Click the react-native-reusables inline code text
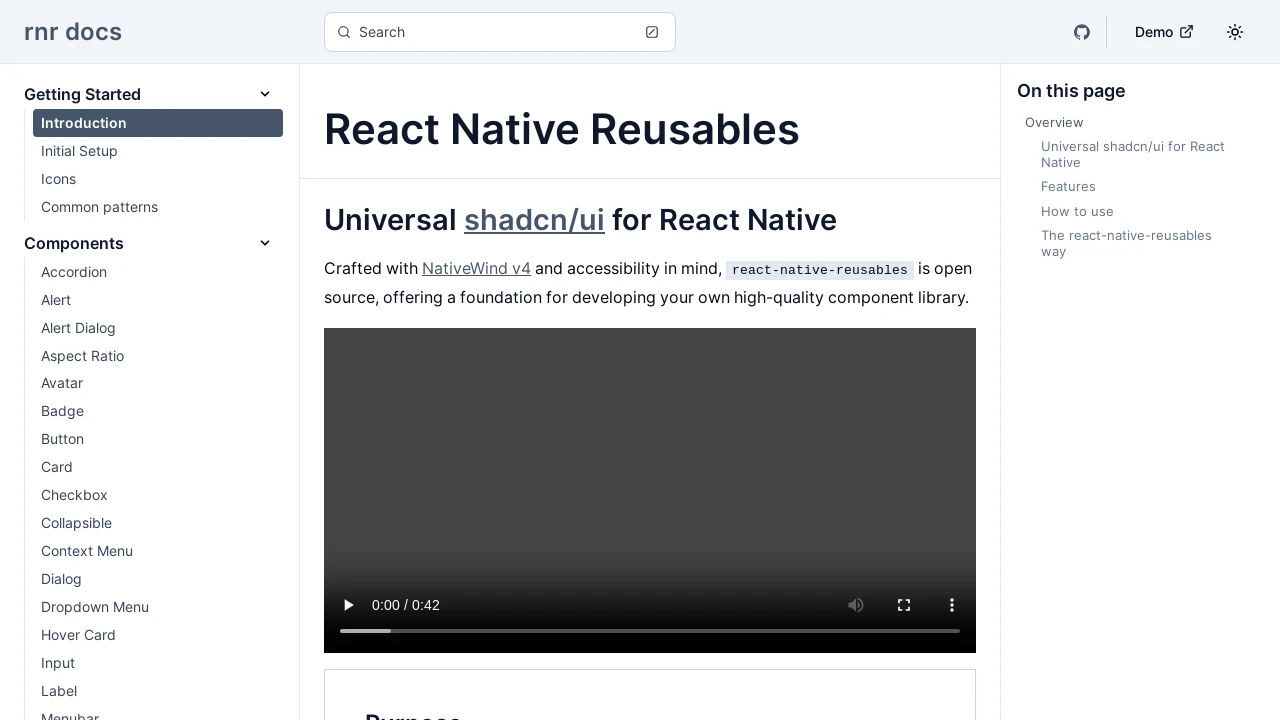 click(x=820, y=270)
